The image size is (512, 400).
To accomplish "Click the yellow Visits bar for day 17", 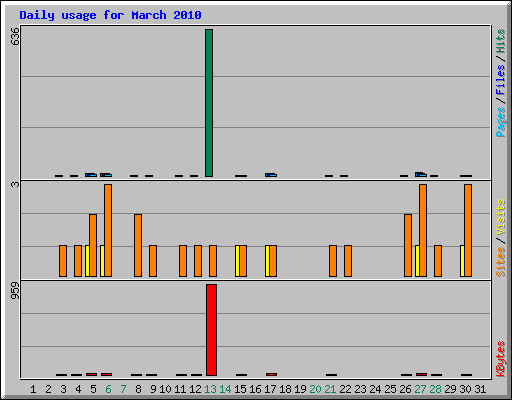I will [x=267, y=261].
